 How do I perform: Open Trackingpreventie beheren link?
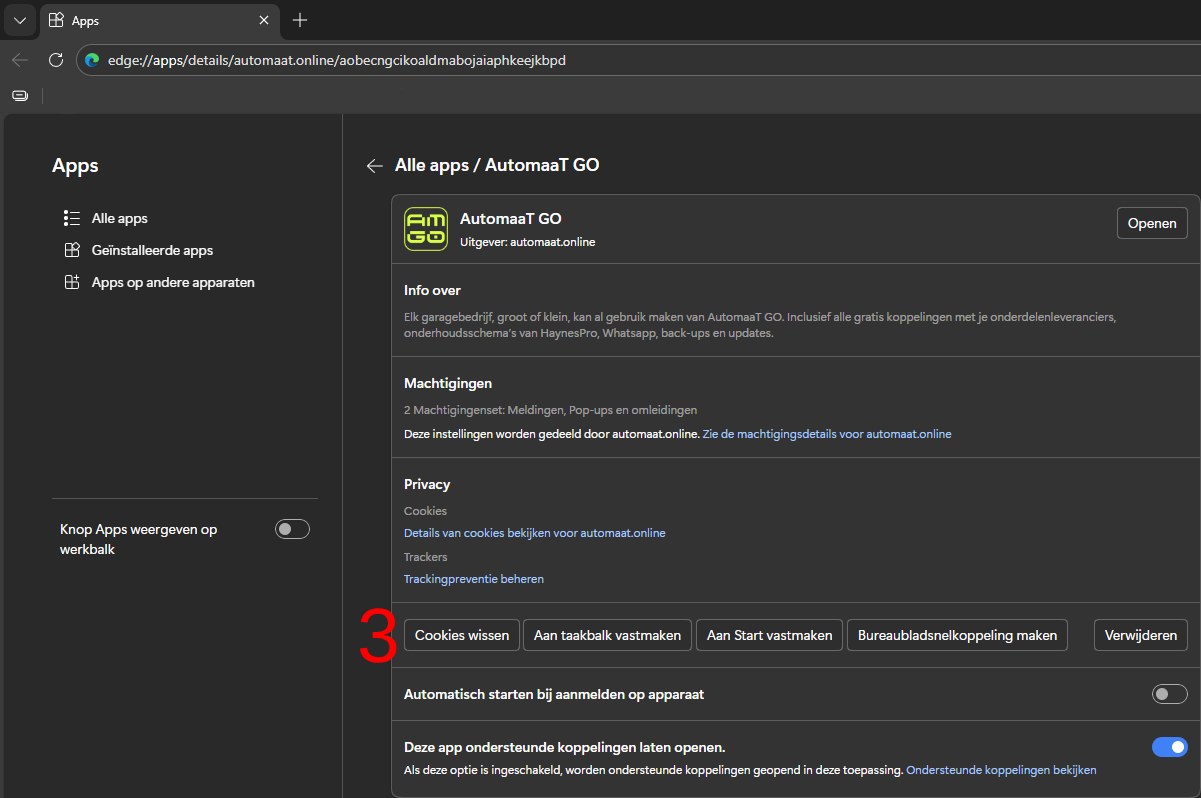coord(474,579)
